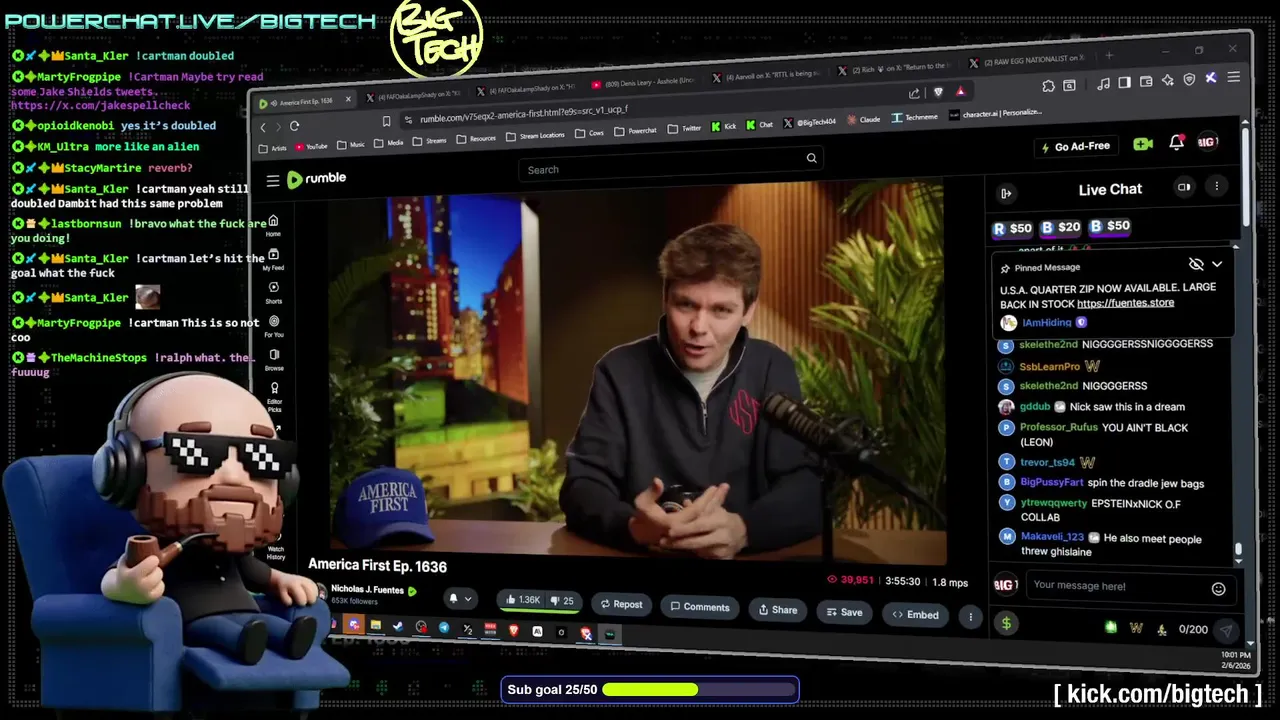Switch to Rich on X tab
1280x720 pixels.
point(894,68)
